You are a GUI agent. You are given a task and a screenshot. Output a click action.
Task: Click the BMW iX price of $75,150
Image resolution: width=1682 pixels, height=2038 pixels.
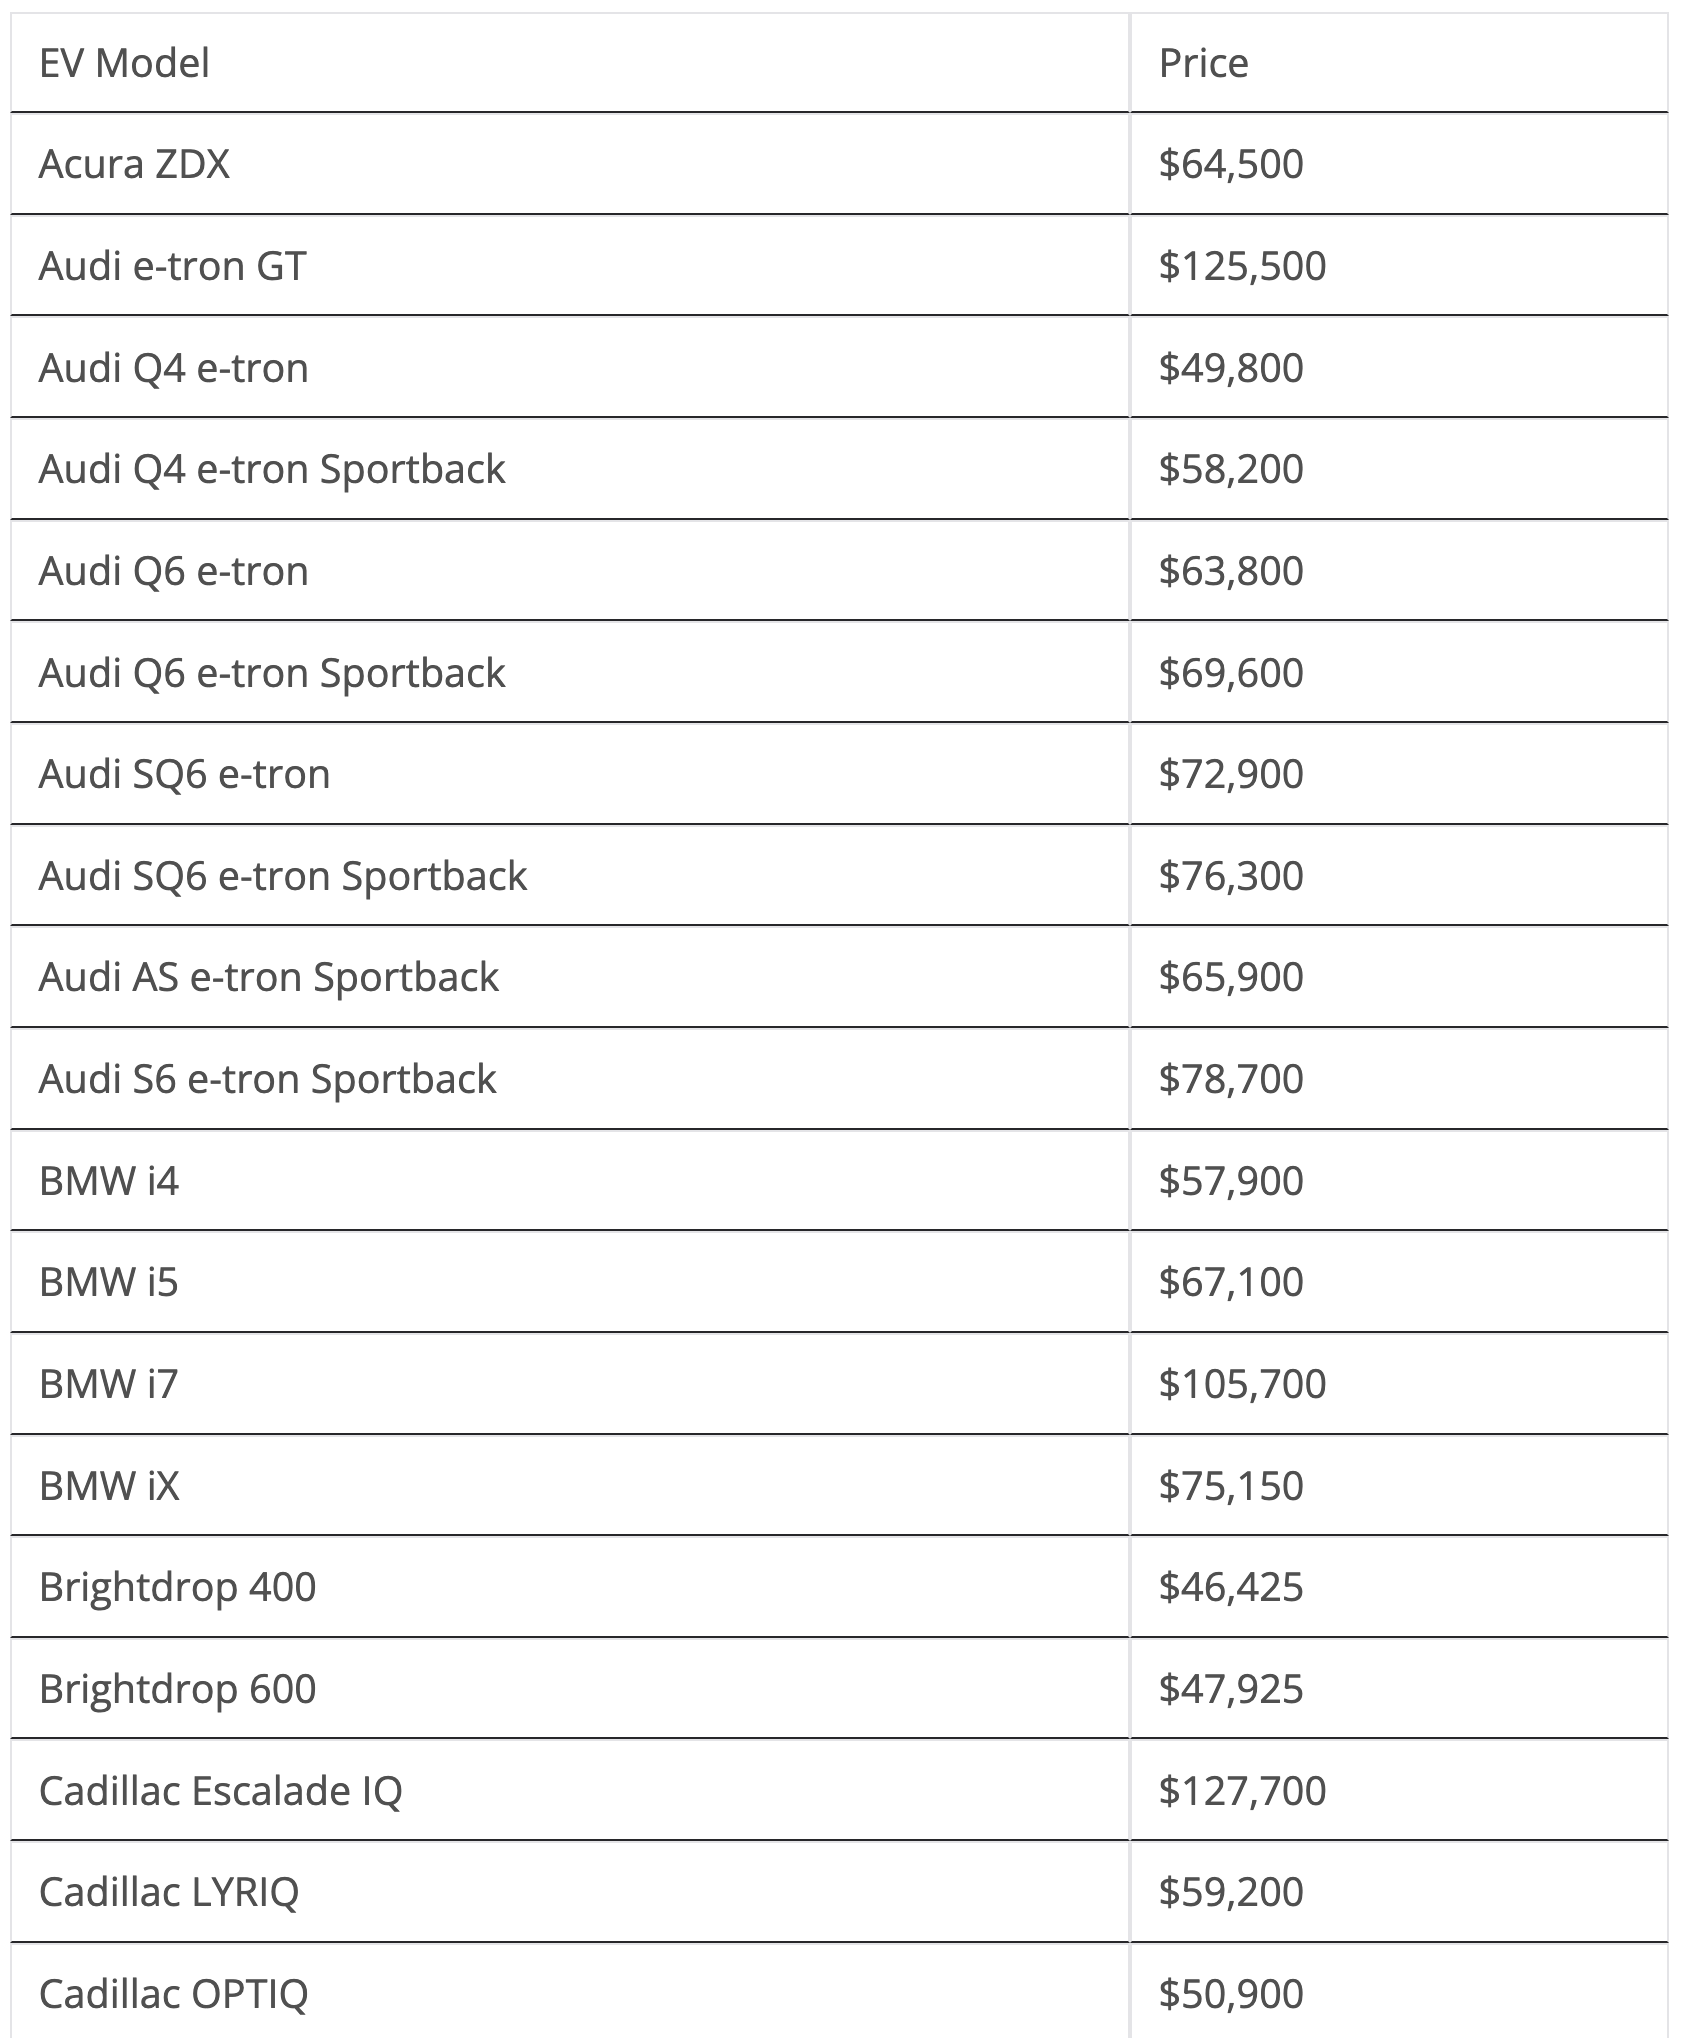click(1231, 1486)
